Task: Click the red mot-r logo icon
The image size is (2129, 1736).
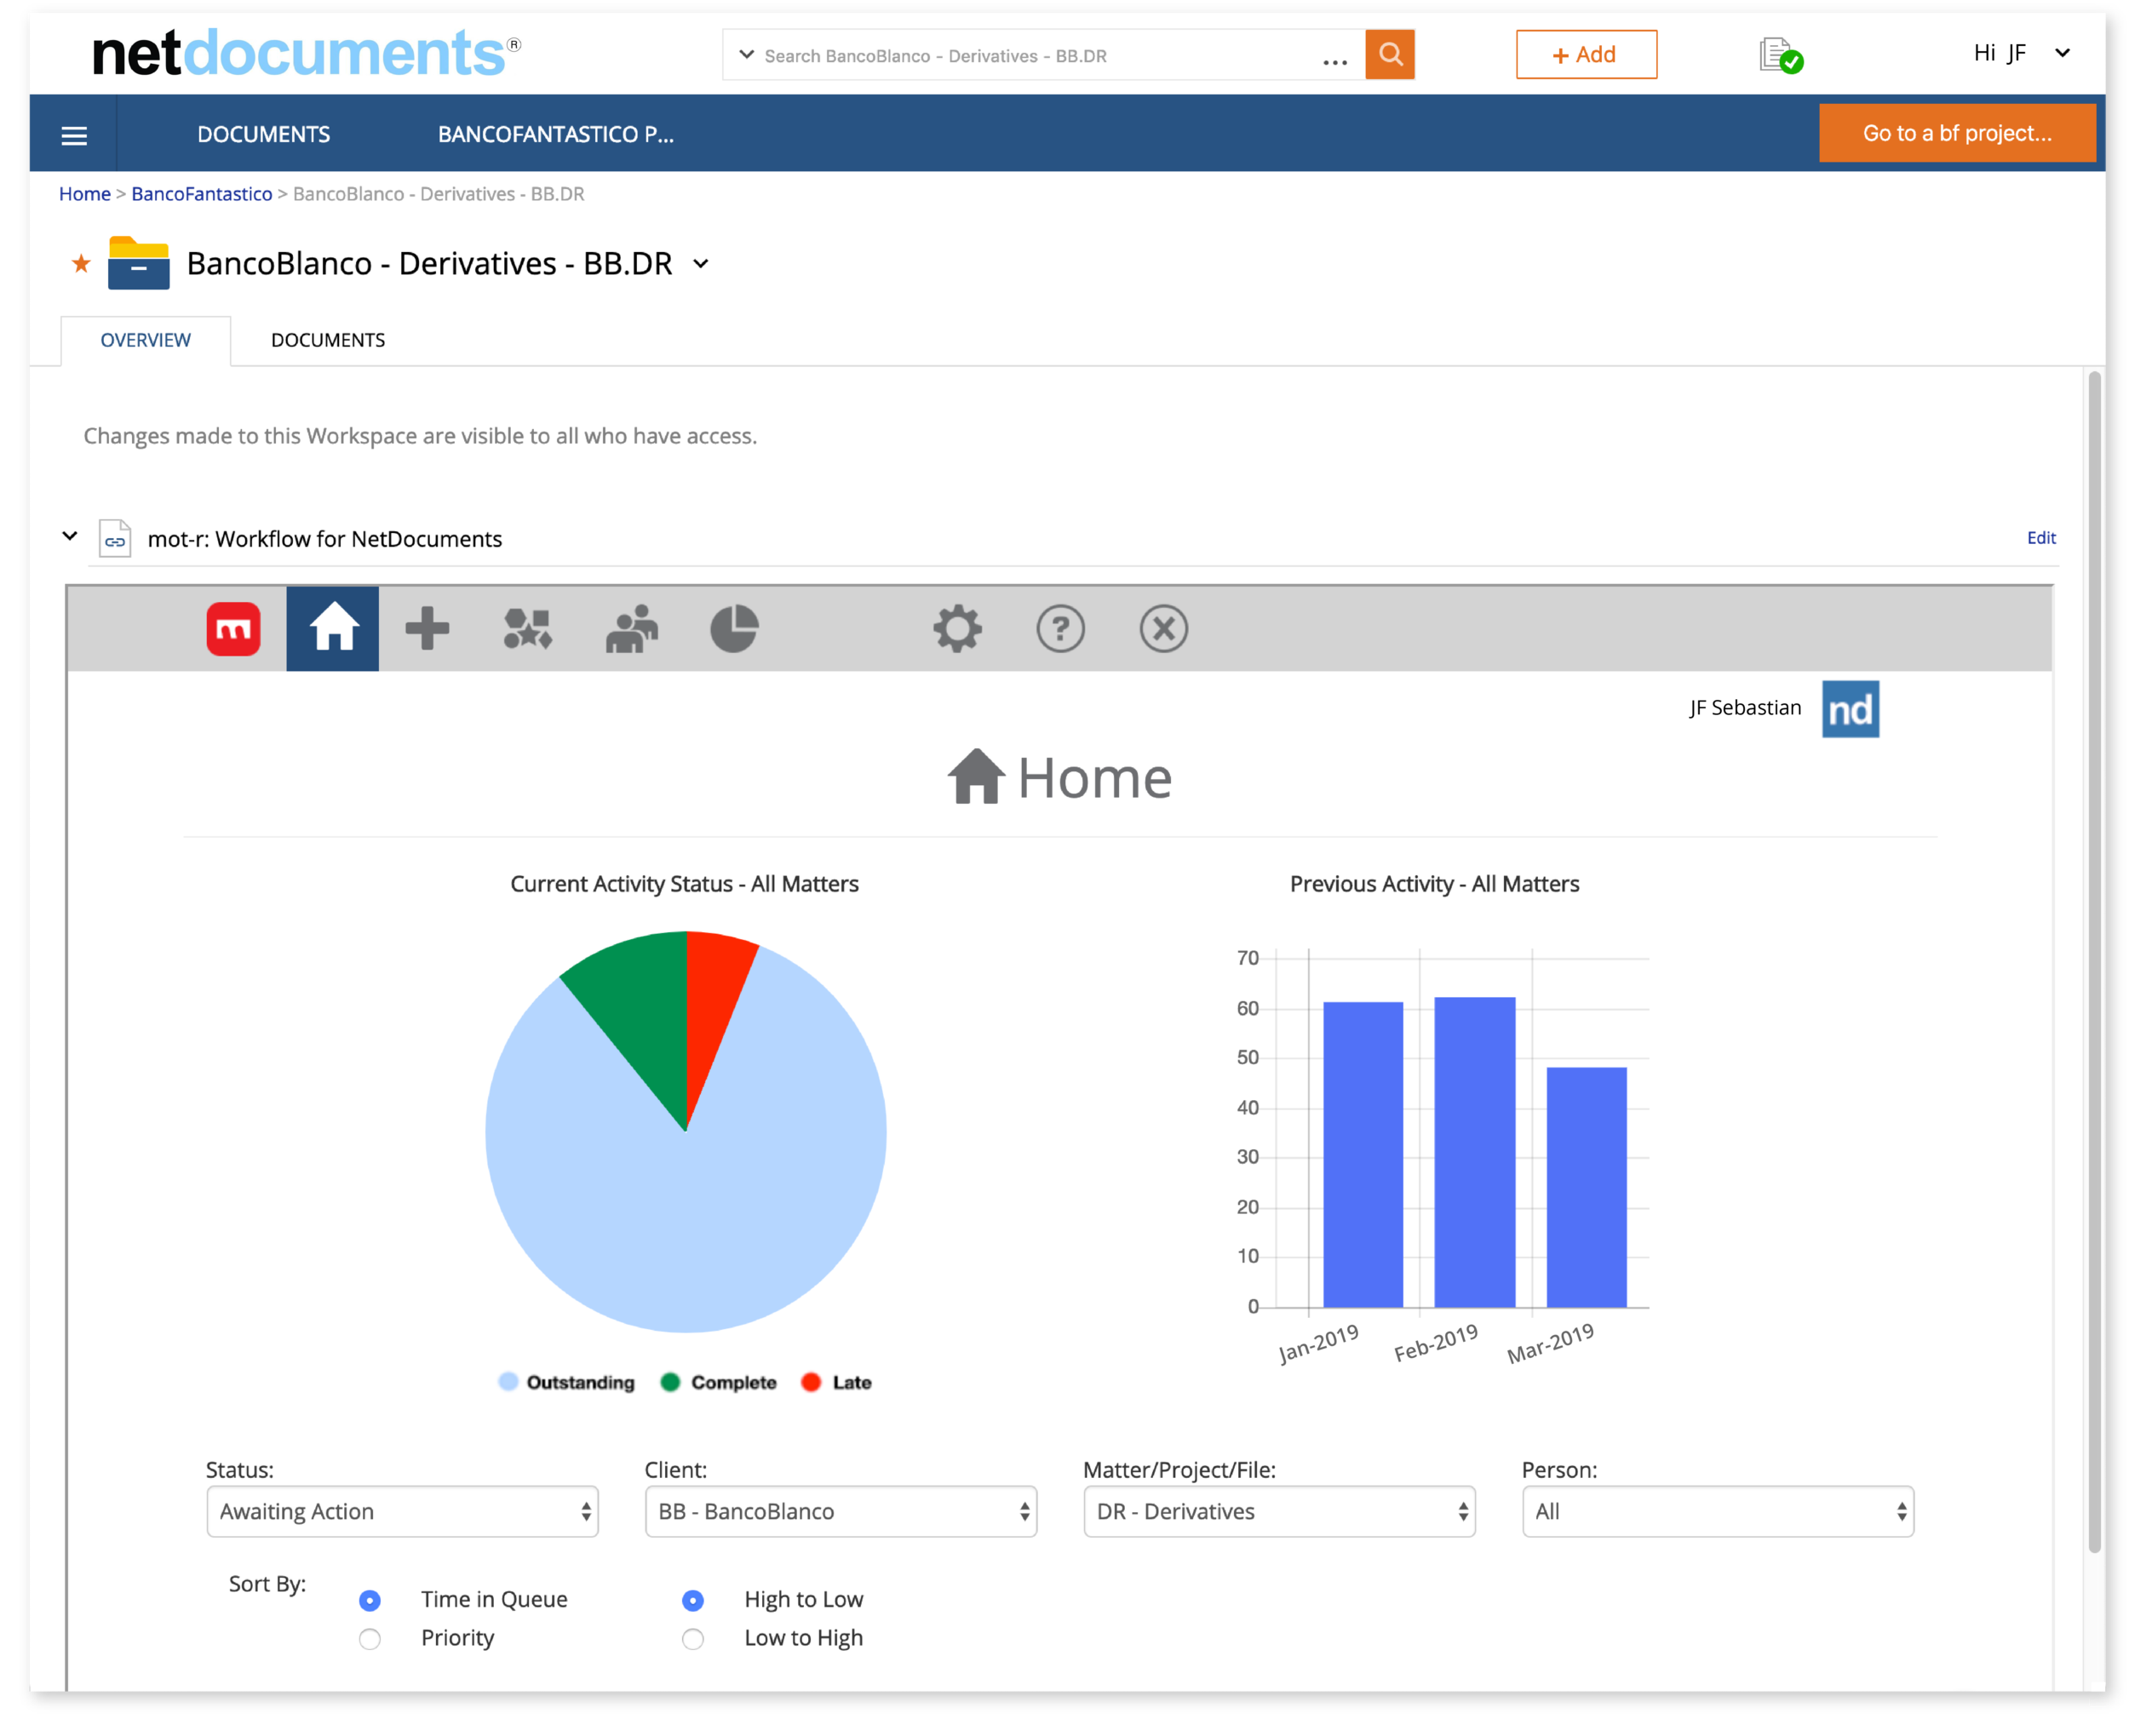Action: click(x=233, y=629)
